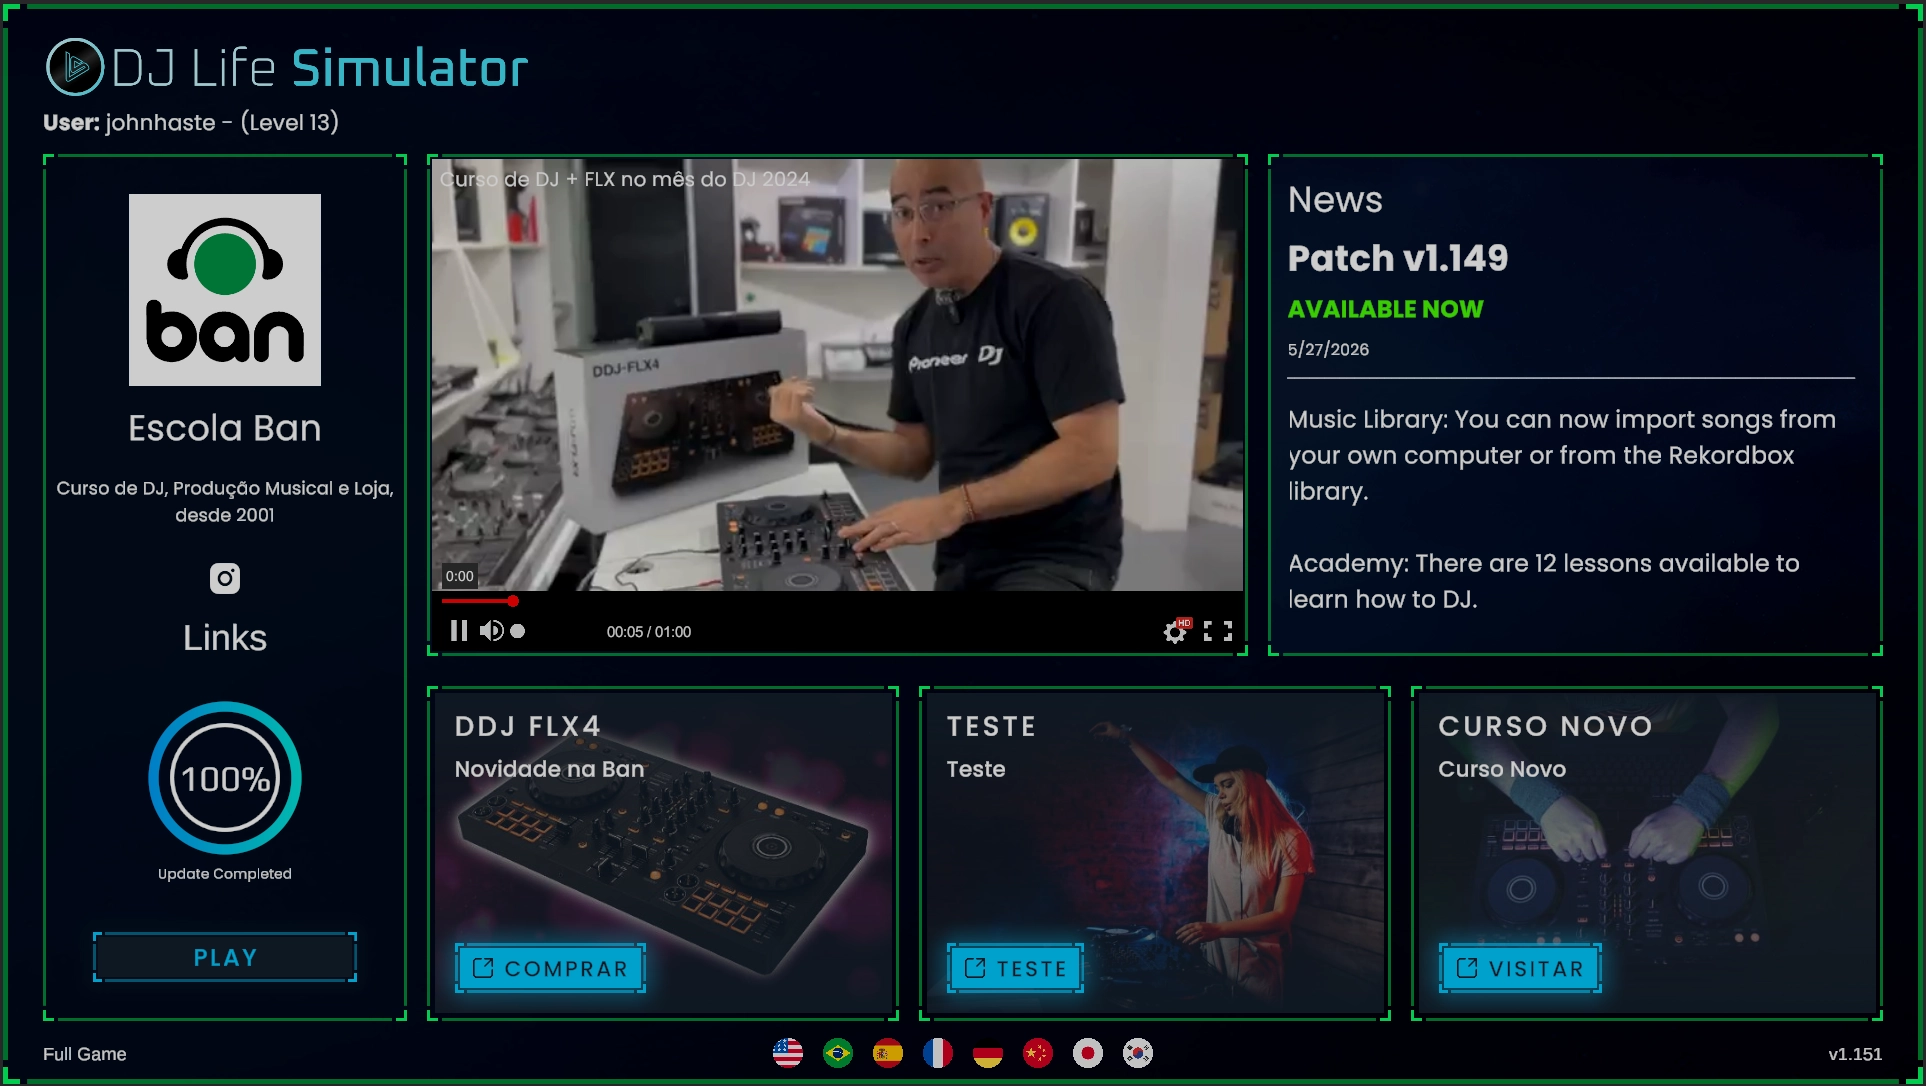Click the Escola Ban school name
The image size is (1926, 1086).
click(225, 428)
